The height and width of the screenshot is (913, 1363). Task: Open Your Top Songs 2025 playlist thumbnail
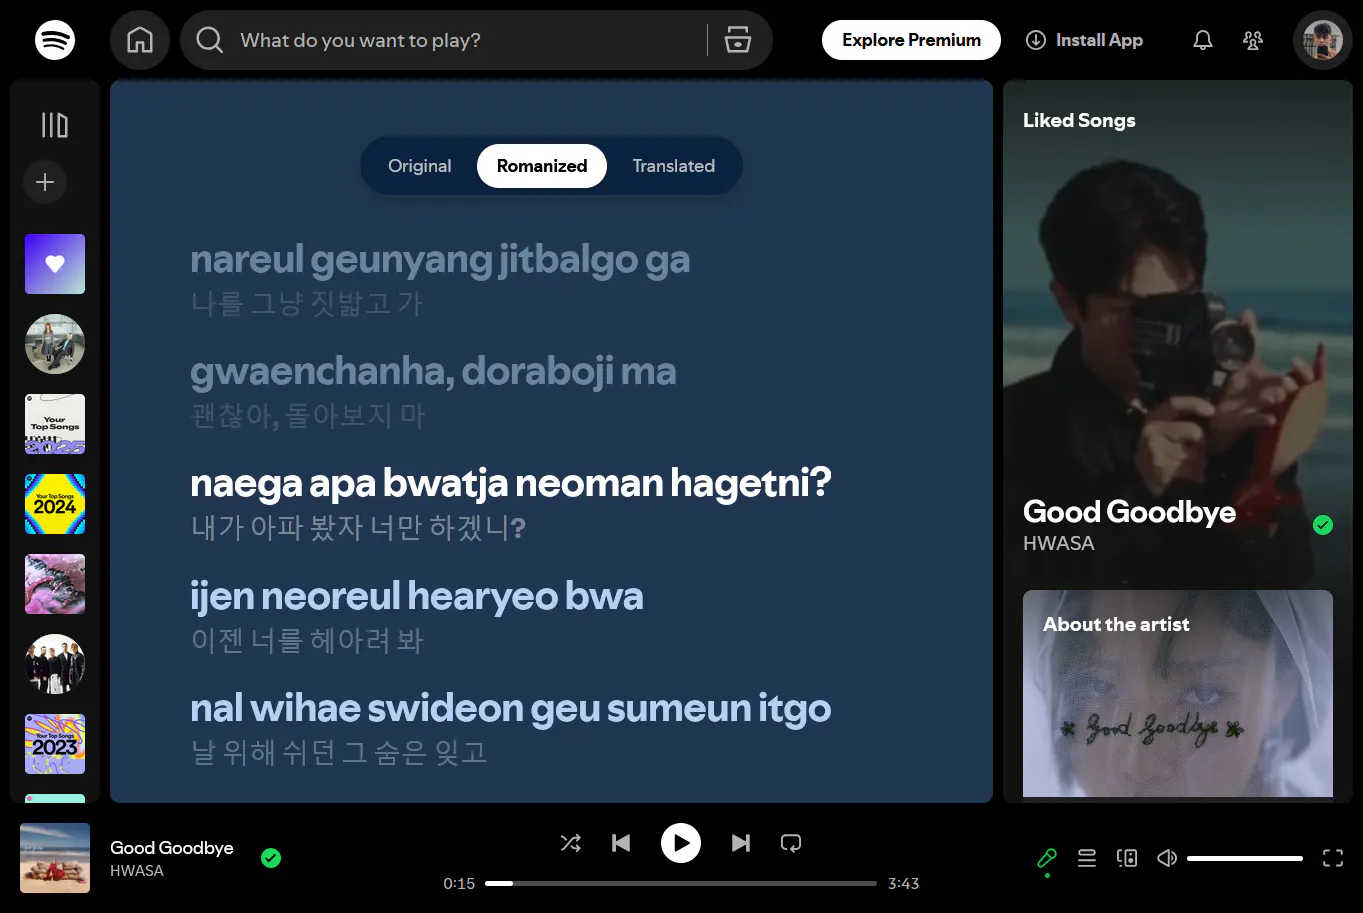(x=55, y=424)
